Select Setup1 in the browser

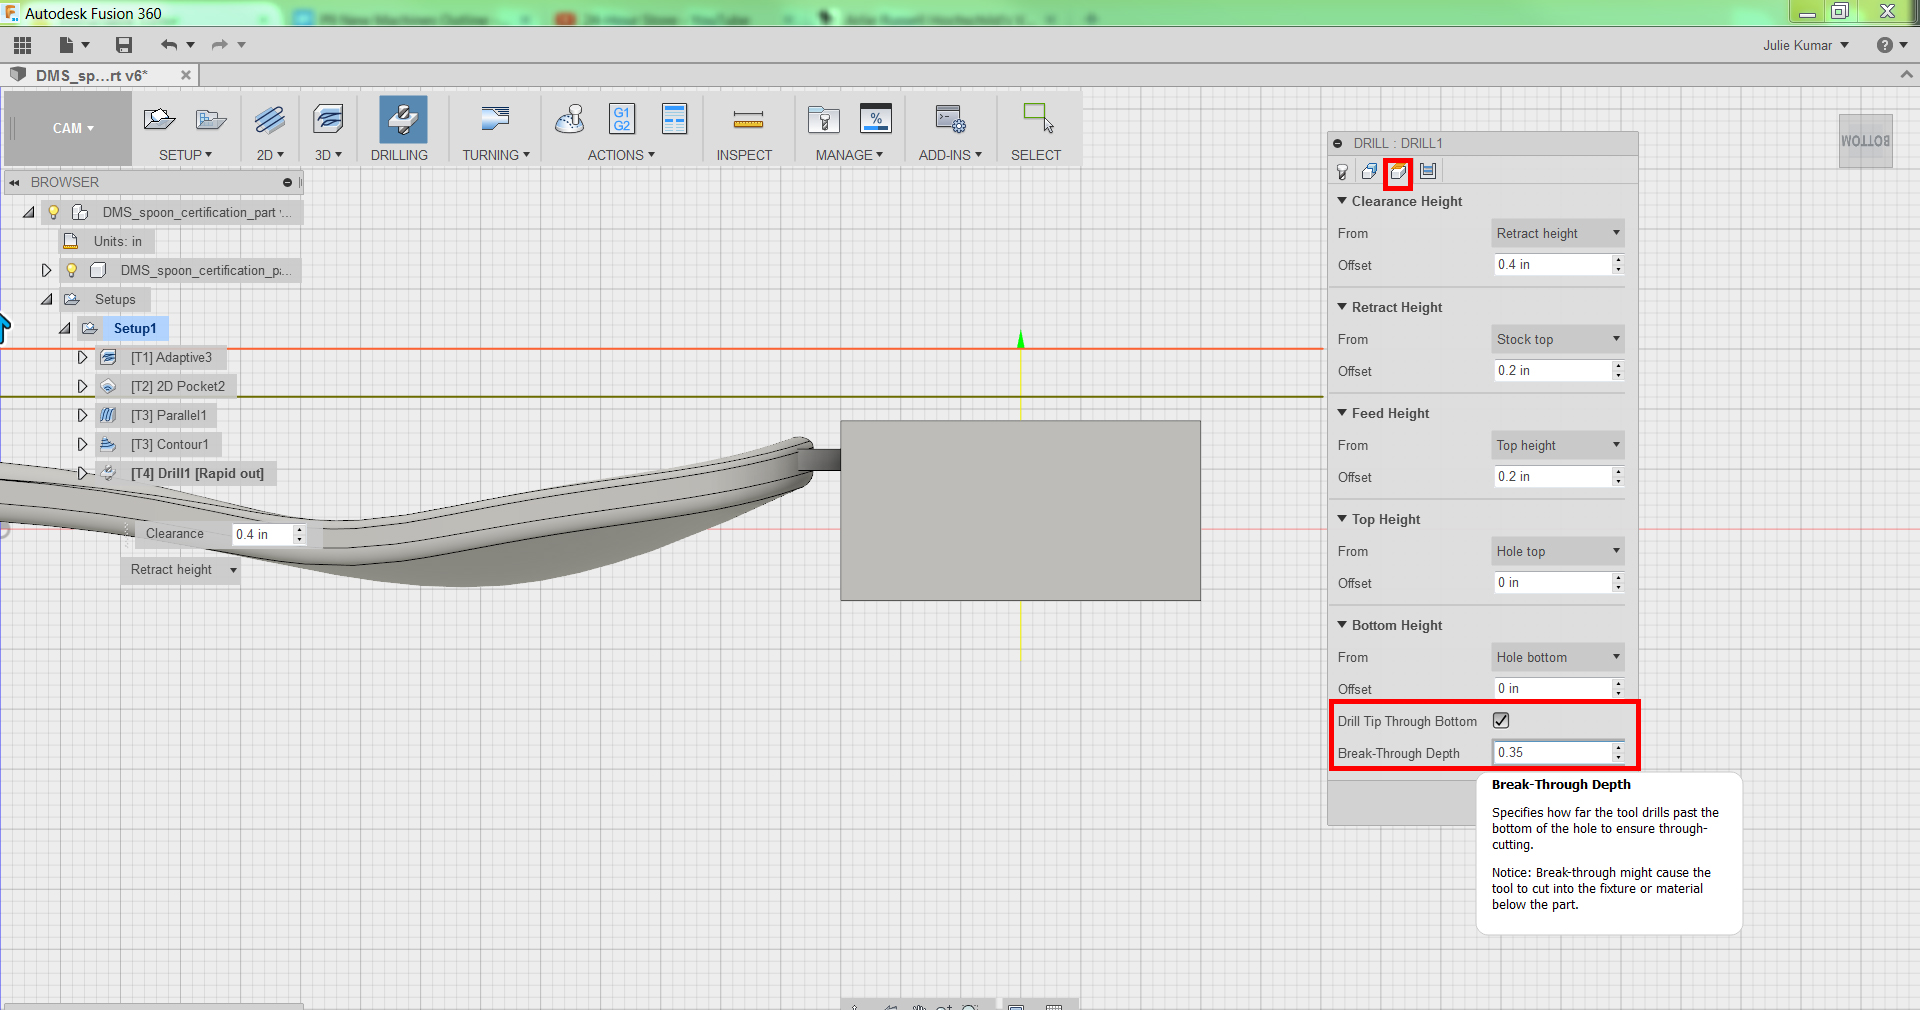135,328
